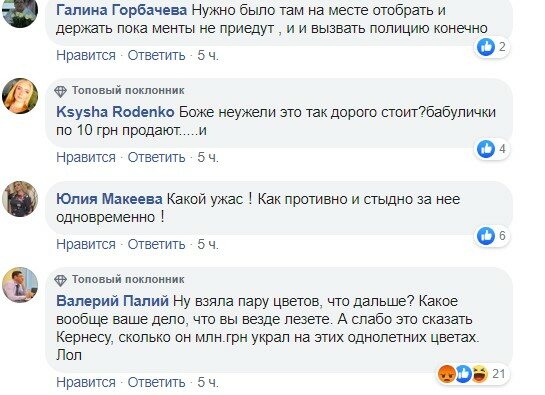Click Нравится under Ksysha Rodenko's comment
This screenshot has height=395, width=545.
tap(86, 158)
